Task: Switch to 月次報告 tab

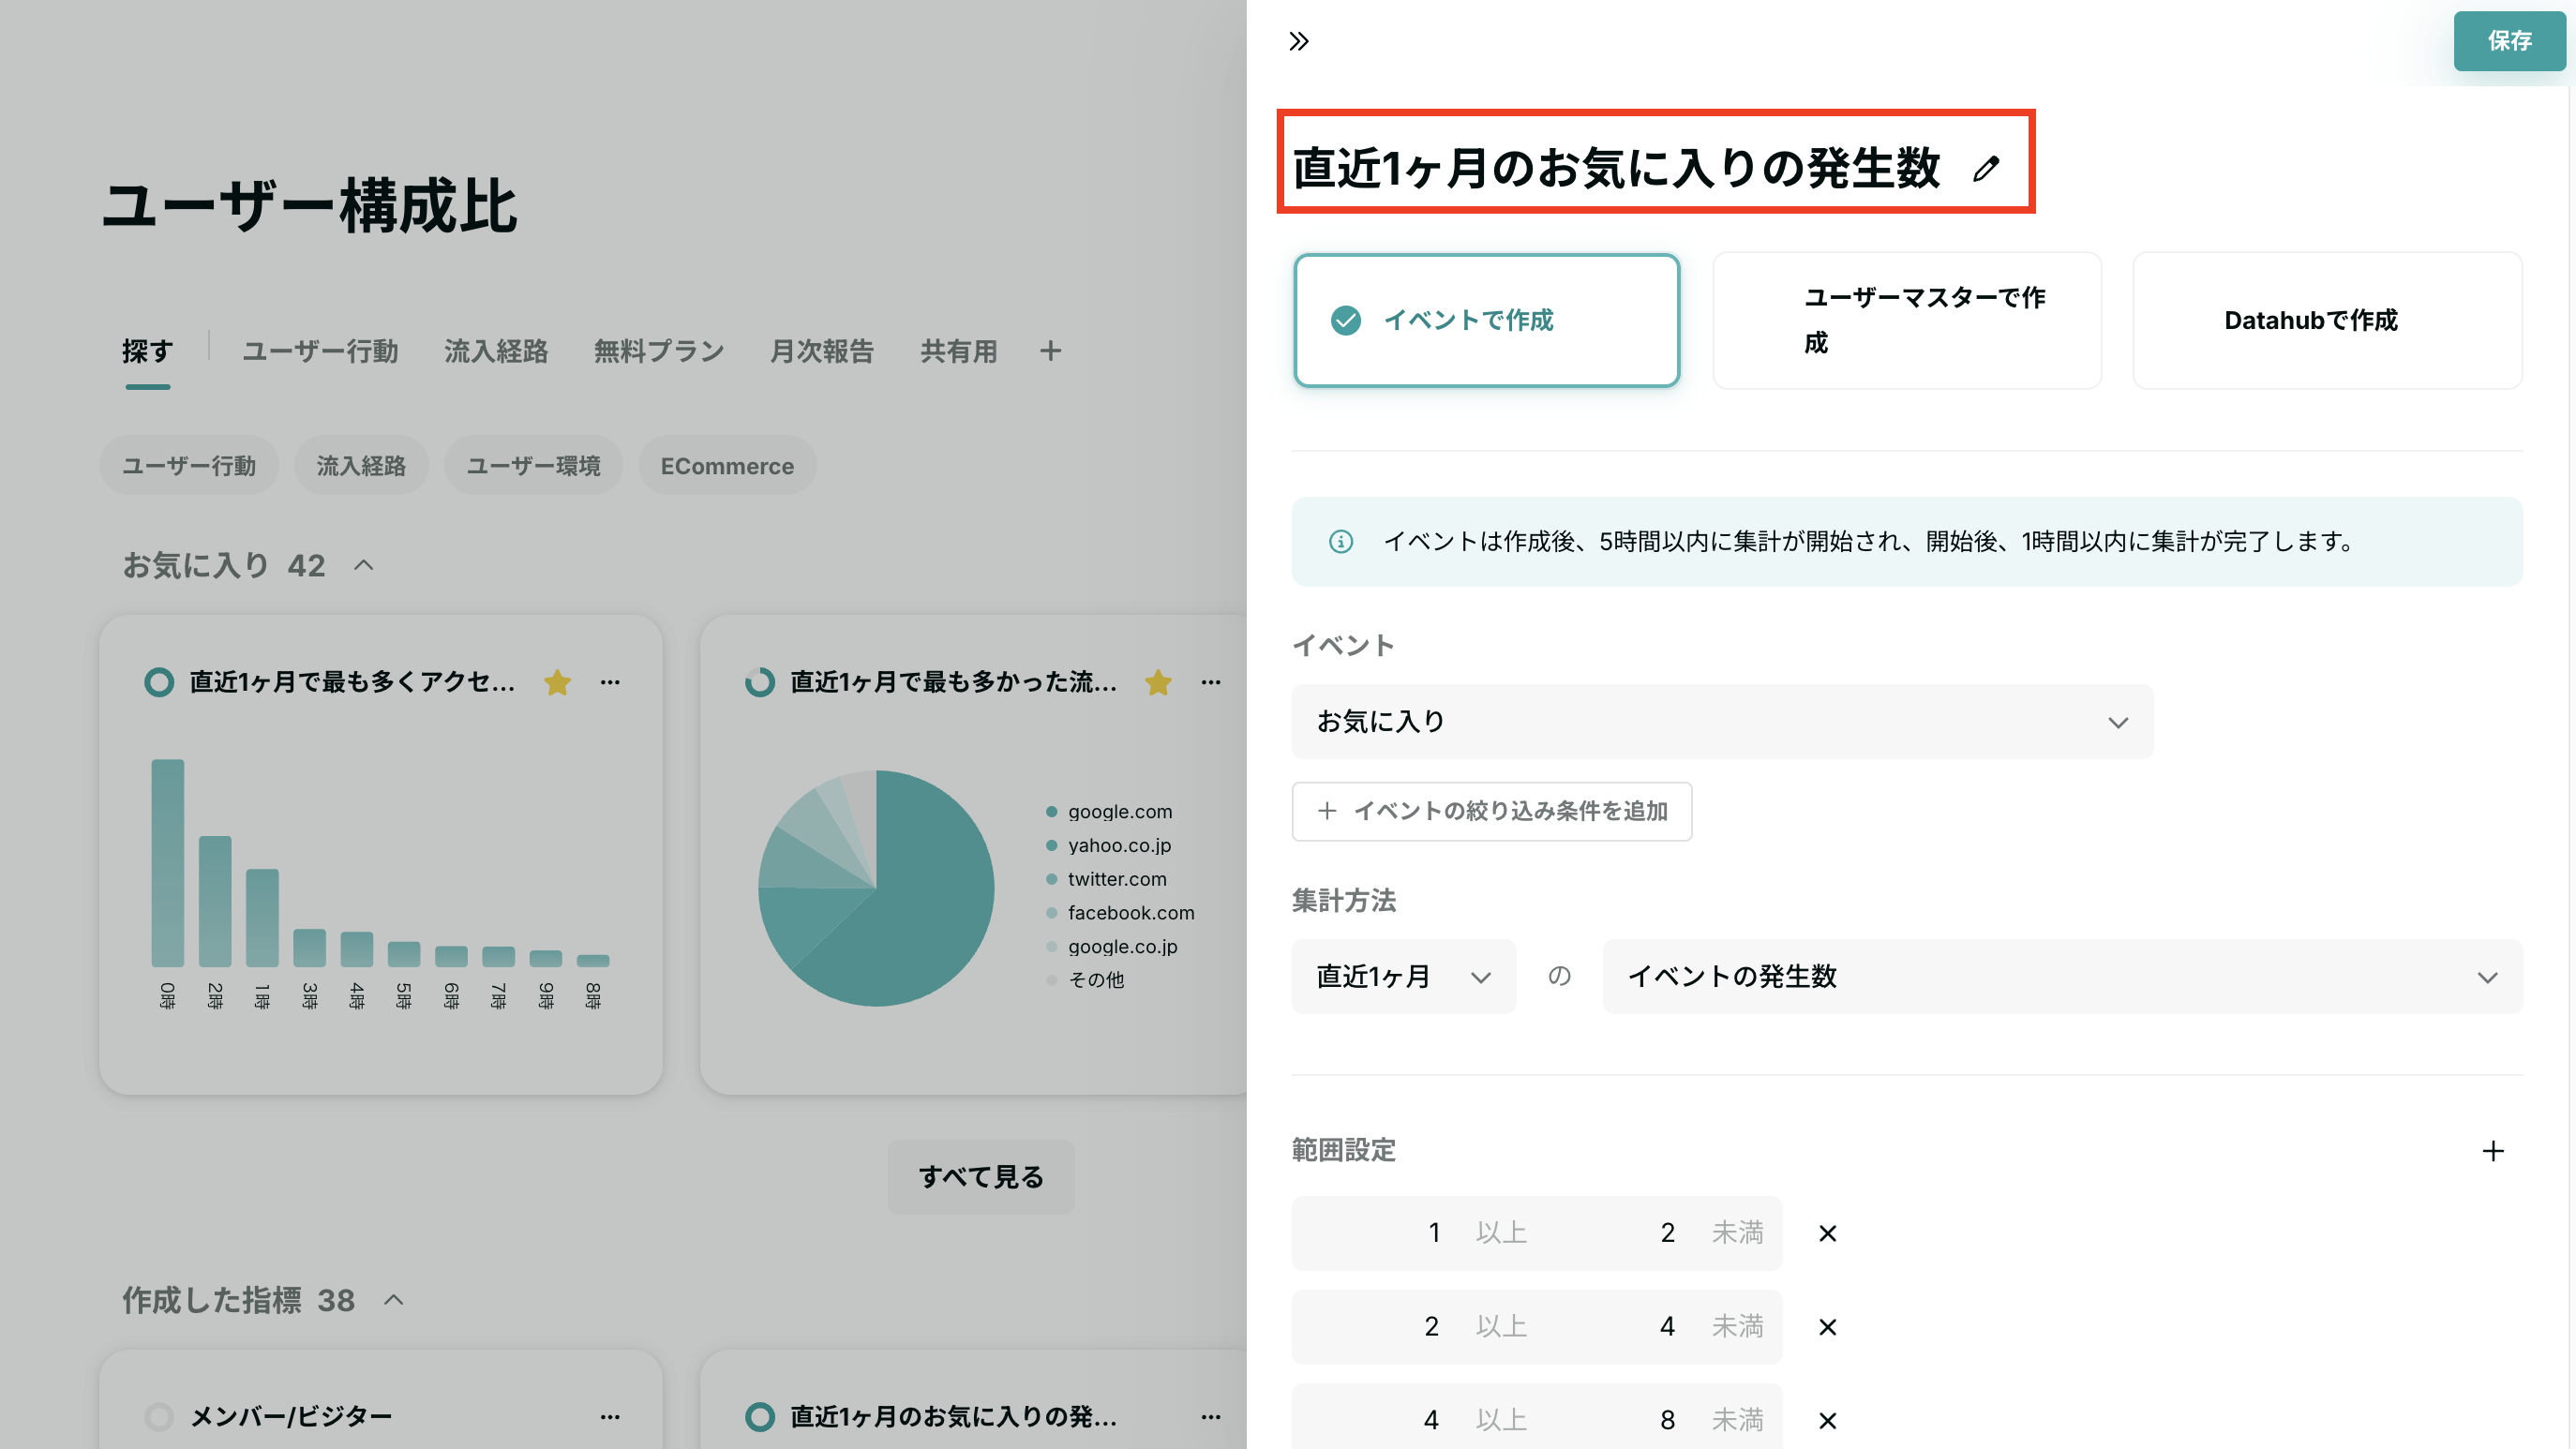Action: tap(822, 351)
